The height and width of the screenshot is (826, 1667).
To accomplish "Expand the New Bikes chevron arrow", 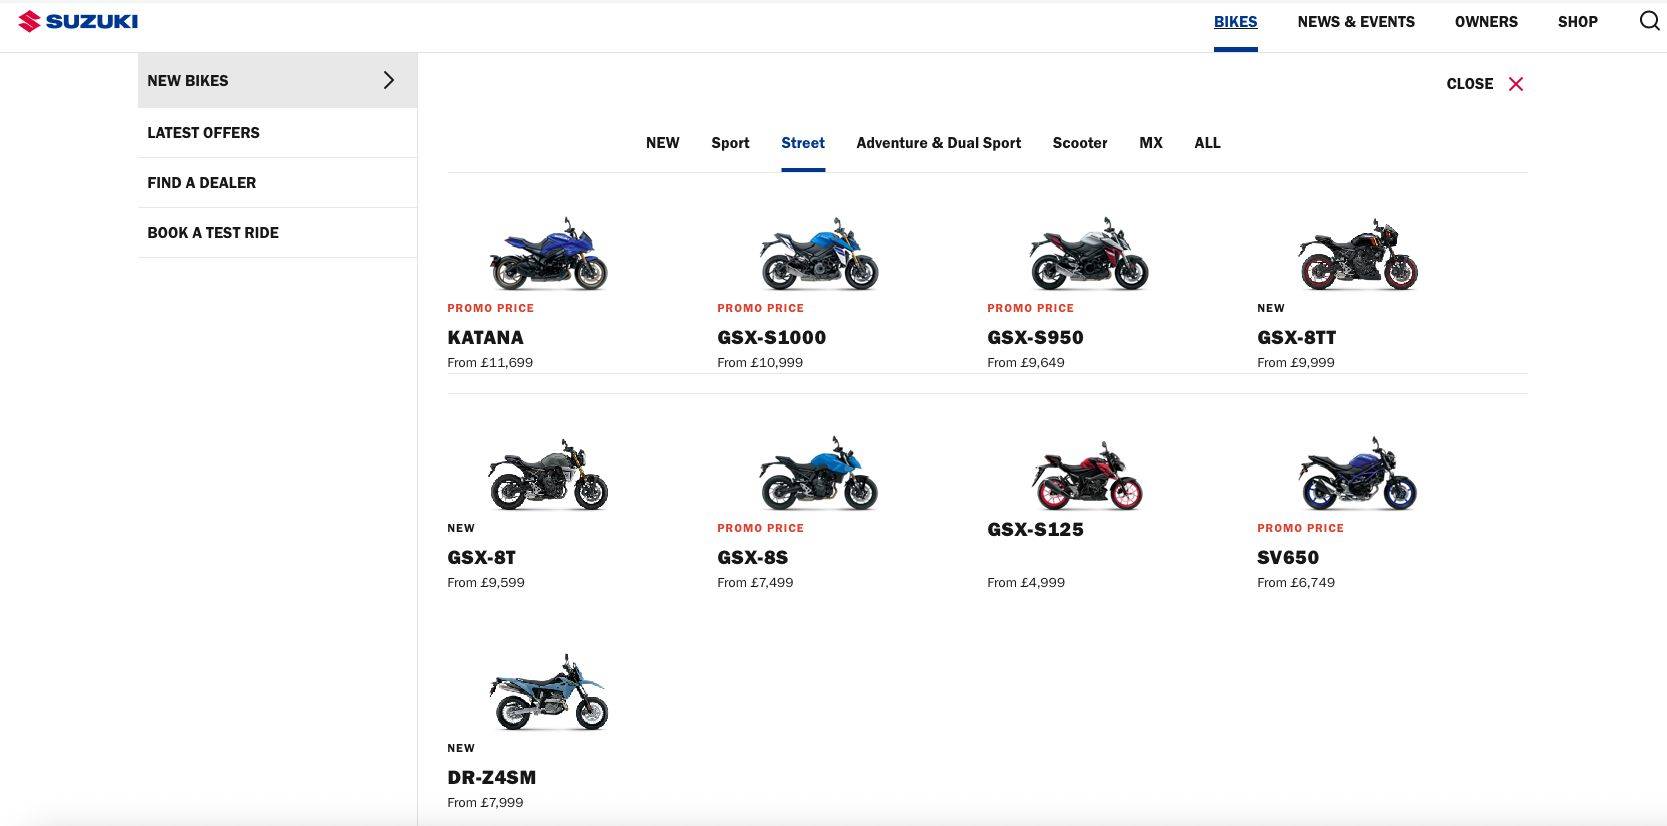I will click(389, 80).
